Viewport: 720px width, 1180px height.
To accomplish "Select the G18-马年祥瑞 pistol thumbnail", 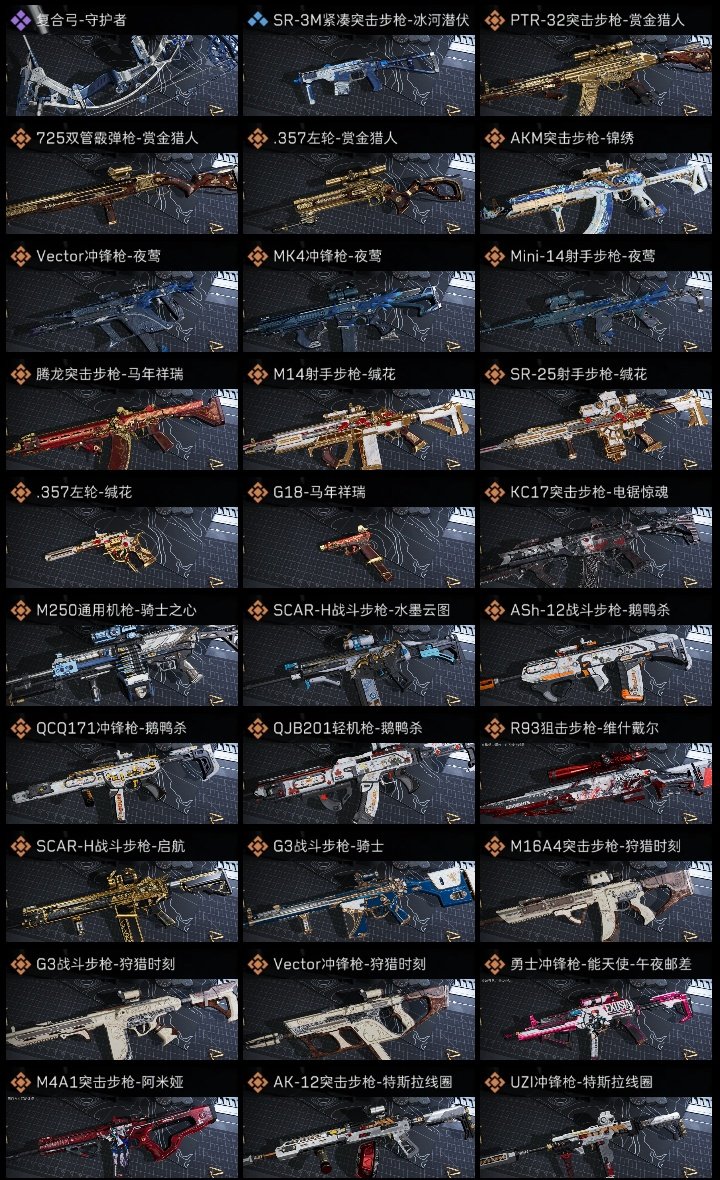I will [x=359, y=547].
